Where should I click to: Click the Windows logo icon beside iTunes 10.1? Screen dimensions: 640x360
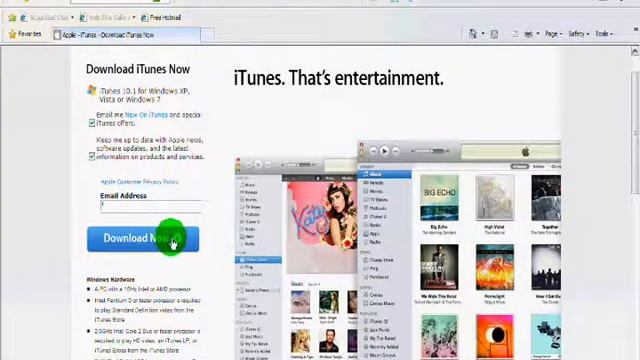92,90
